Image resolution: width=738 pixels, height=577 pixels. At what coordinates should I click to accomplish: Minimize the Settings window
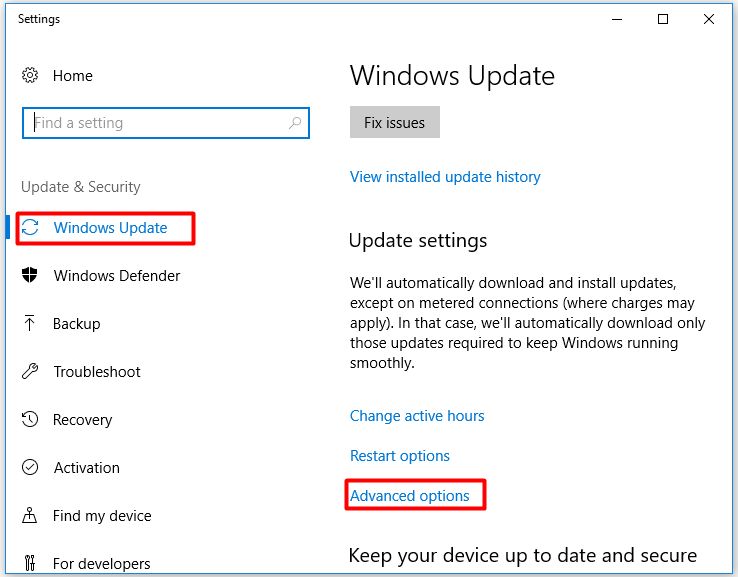pos(617,19)
